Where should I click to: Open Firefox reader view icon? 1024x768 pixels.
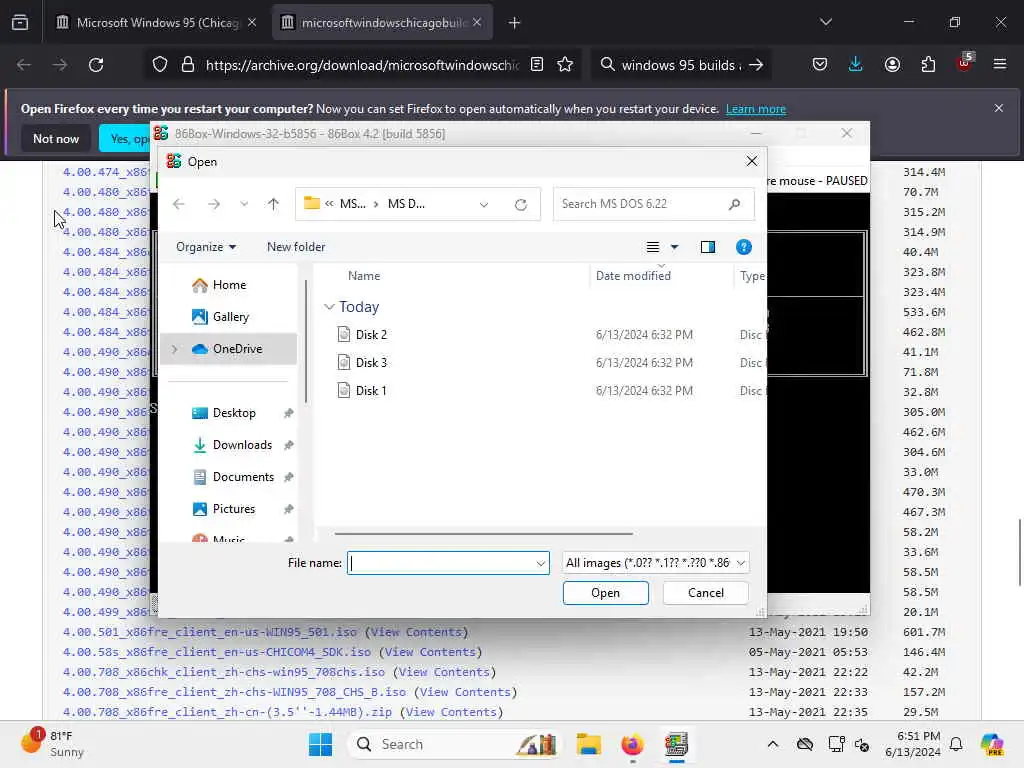click(x=537, y=65)
